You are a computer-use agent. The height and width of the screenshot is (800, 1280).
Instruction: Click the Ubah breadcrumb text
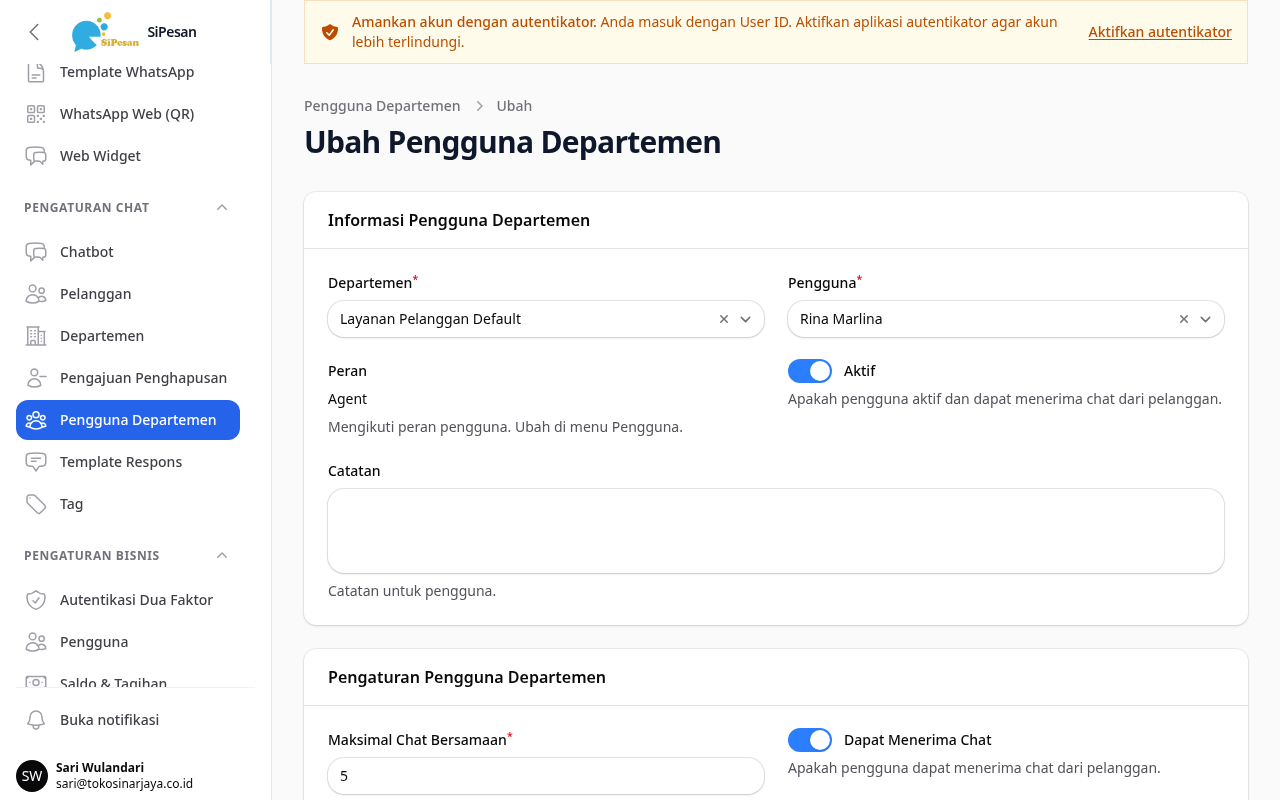514,106
